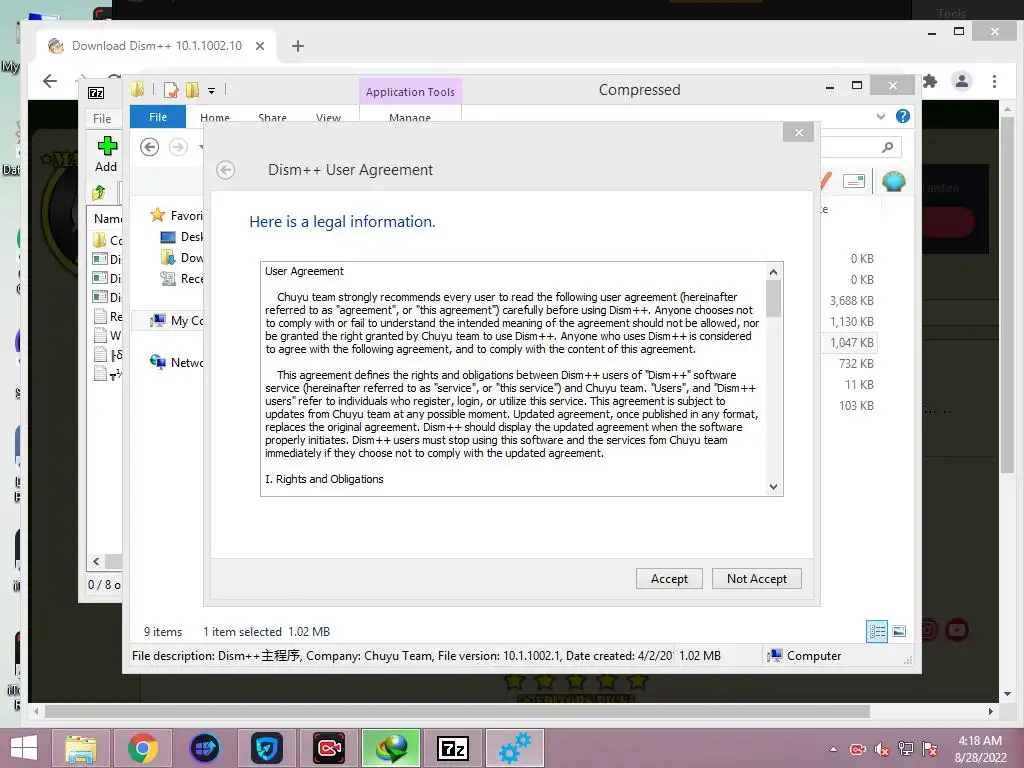Open the Dism++ gears taskbar icon

[x=515, y=748]
